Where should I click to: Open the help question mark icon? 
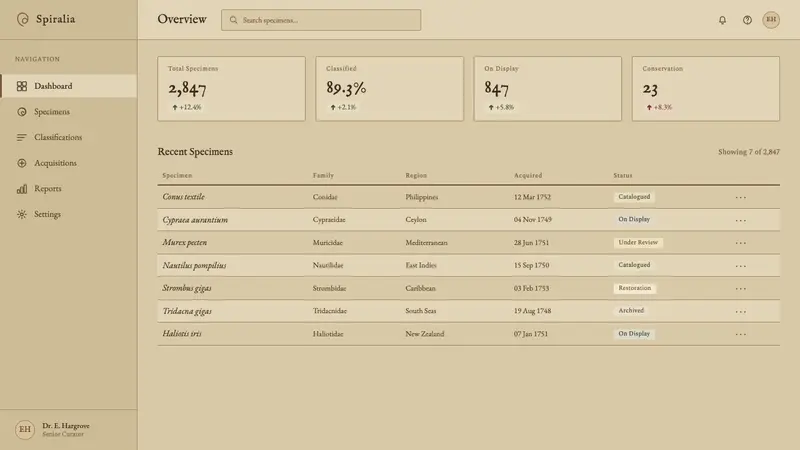747,20
